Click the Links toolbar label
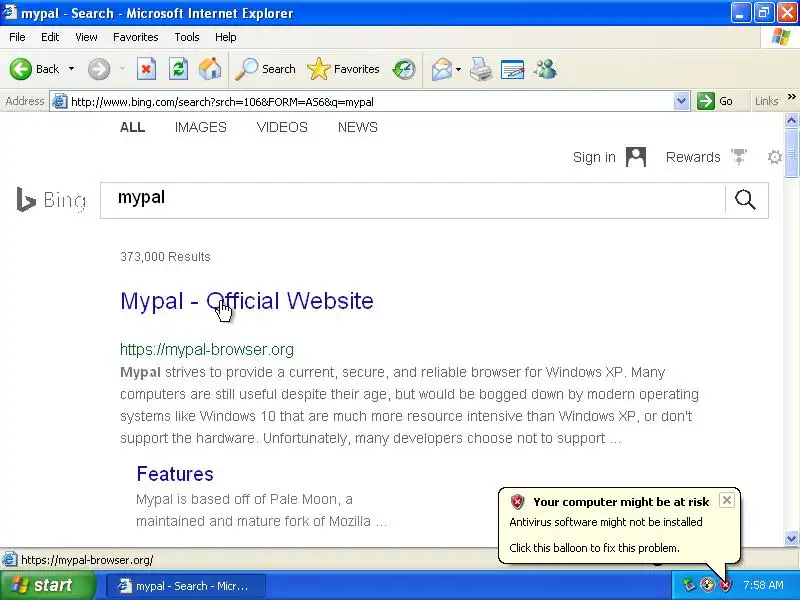The height and width of the screenshot is (600, 800). tap(766, 101)
